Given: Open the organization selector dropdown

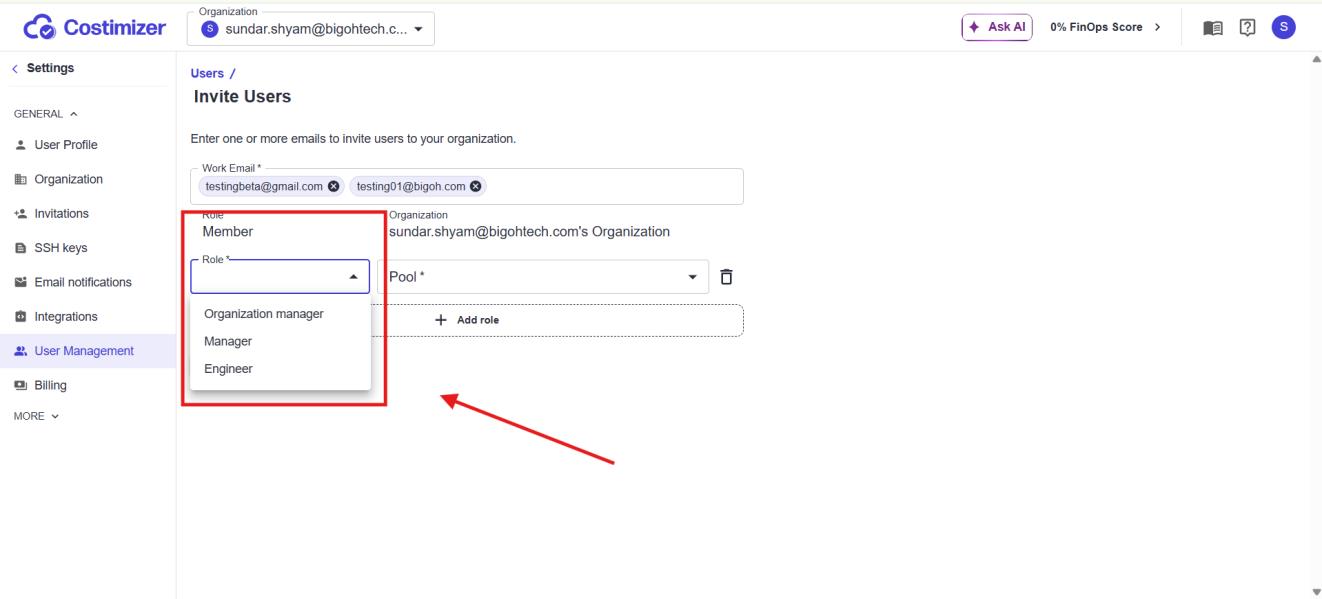Looking at the screenshot, I should click(x=310, y=28).
